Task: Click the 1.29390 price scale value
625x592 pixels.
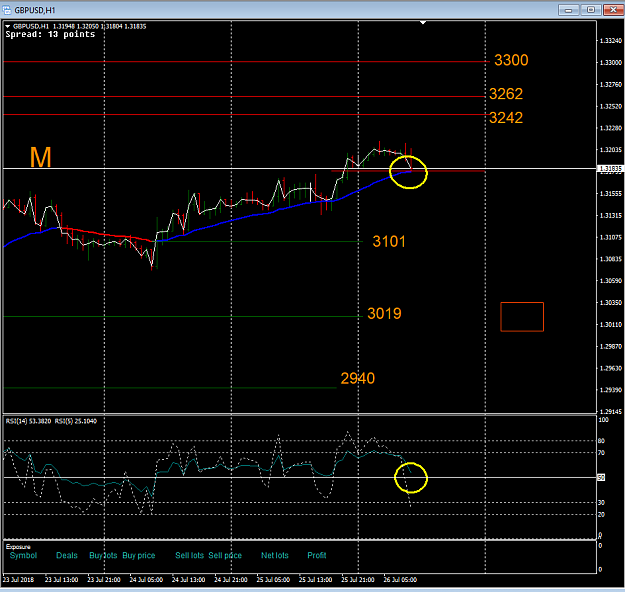Action: pos(611,389)
